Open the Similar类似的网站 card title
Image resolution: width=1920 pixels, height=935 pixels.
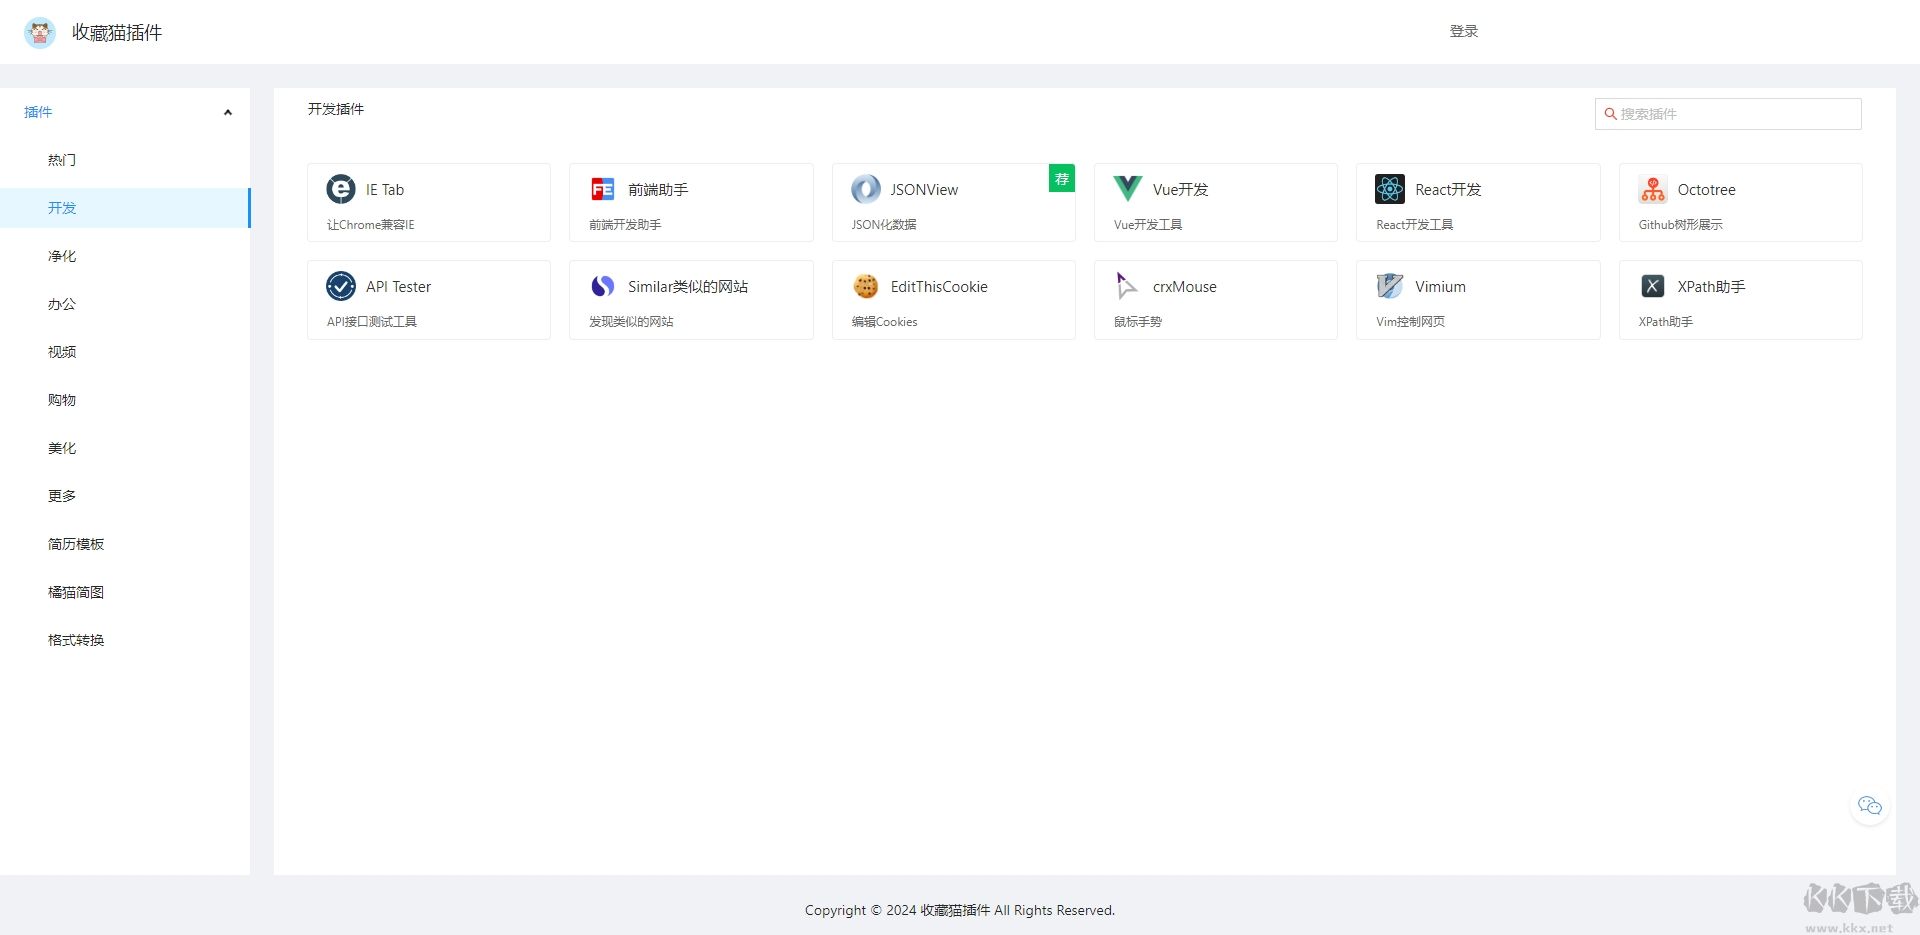[688, 286]
